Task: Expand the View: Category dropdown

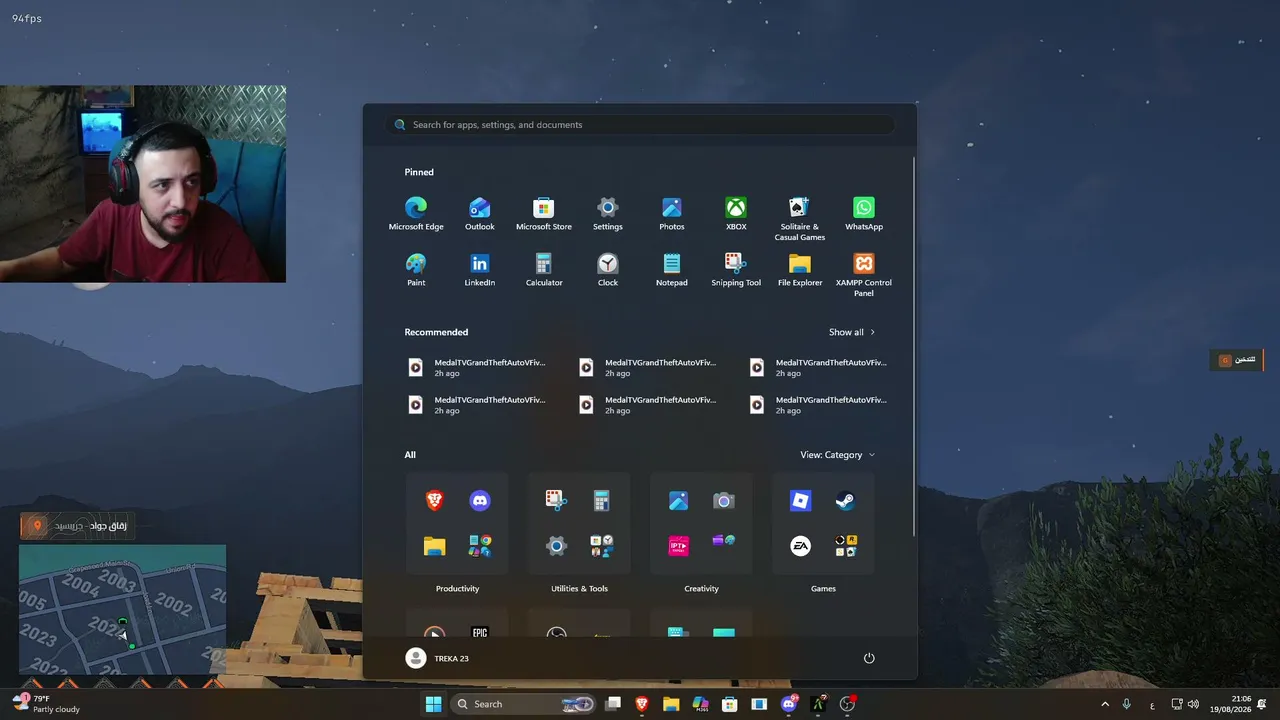Action: [838, 455]
